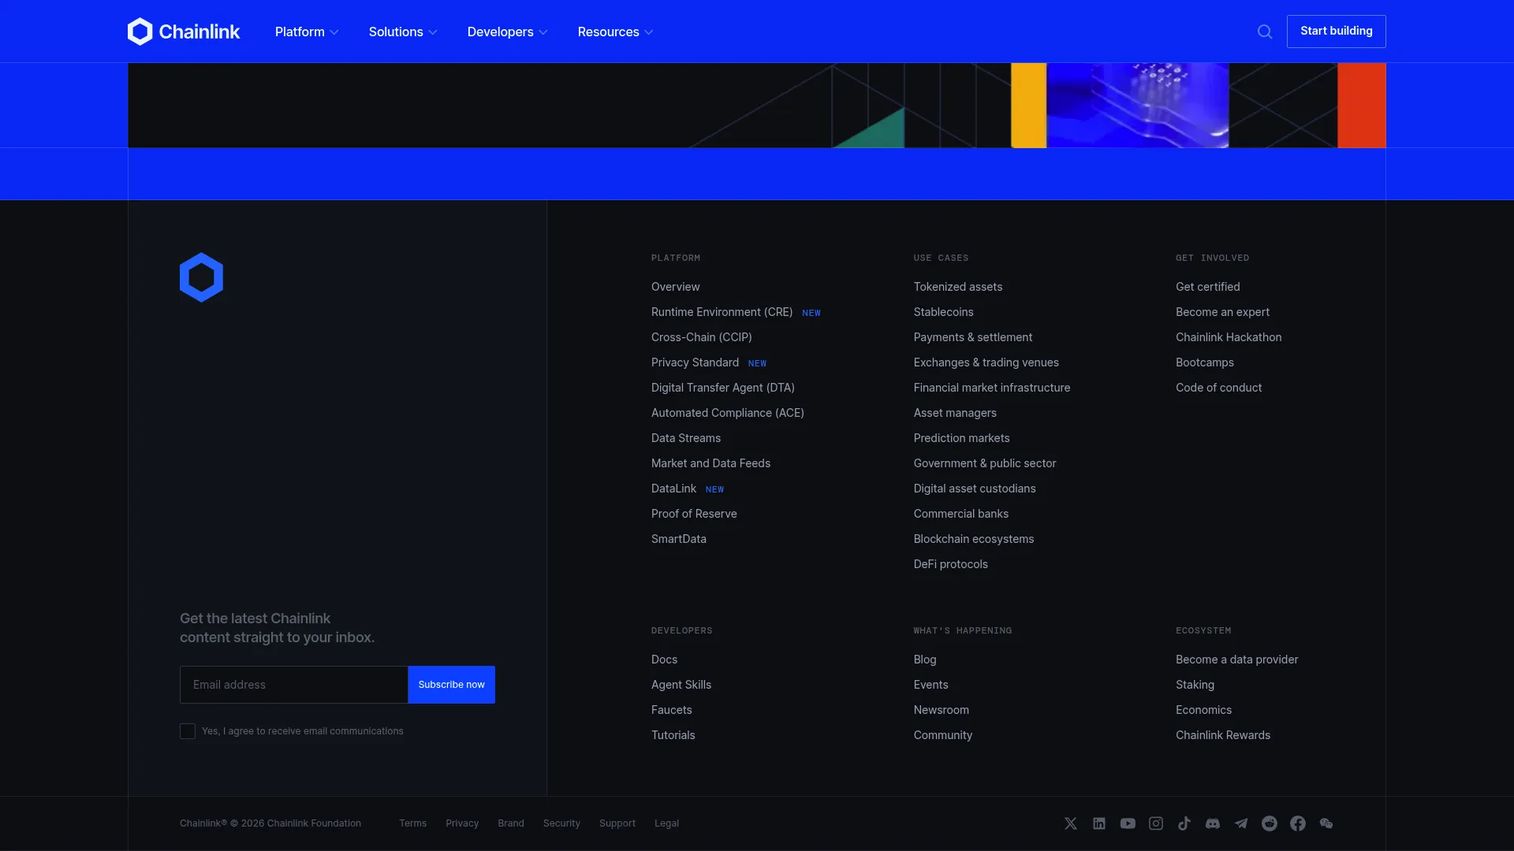Open the WeChat social icon
Image resolution: width=1514 pixels, height=851 pixels.
coord(1326,823)
